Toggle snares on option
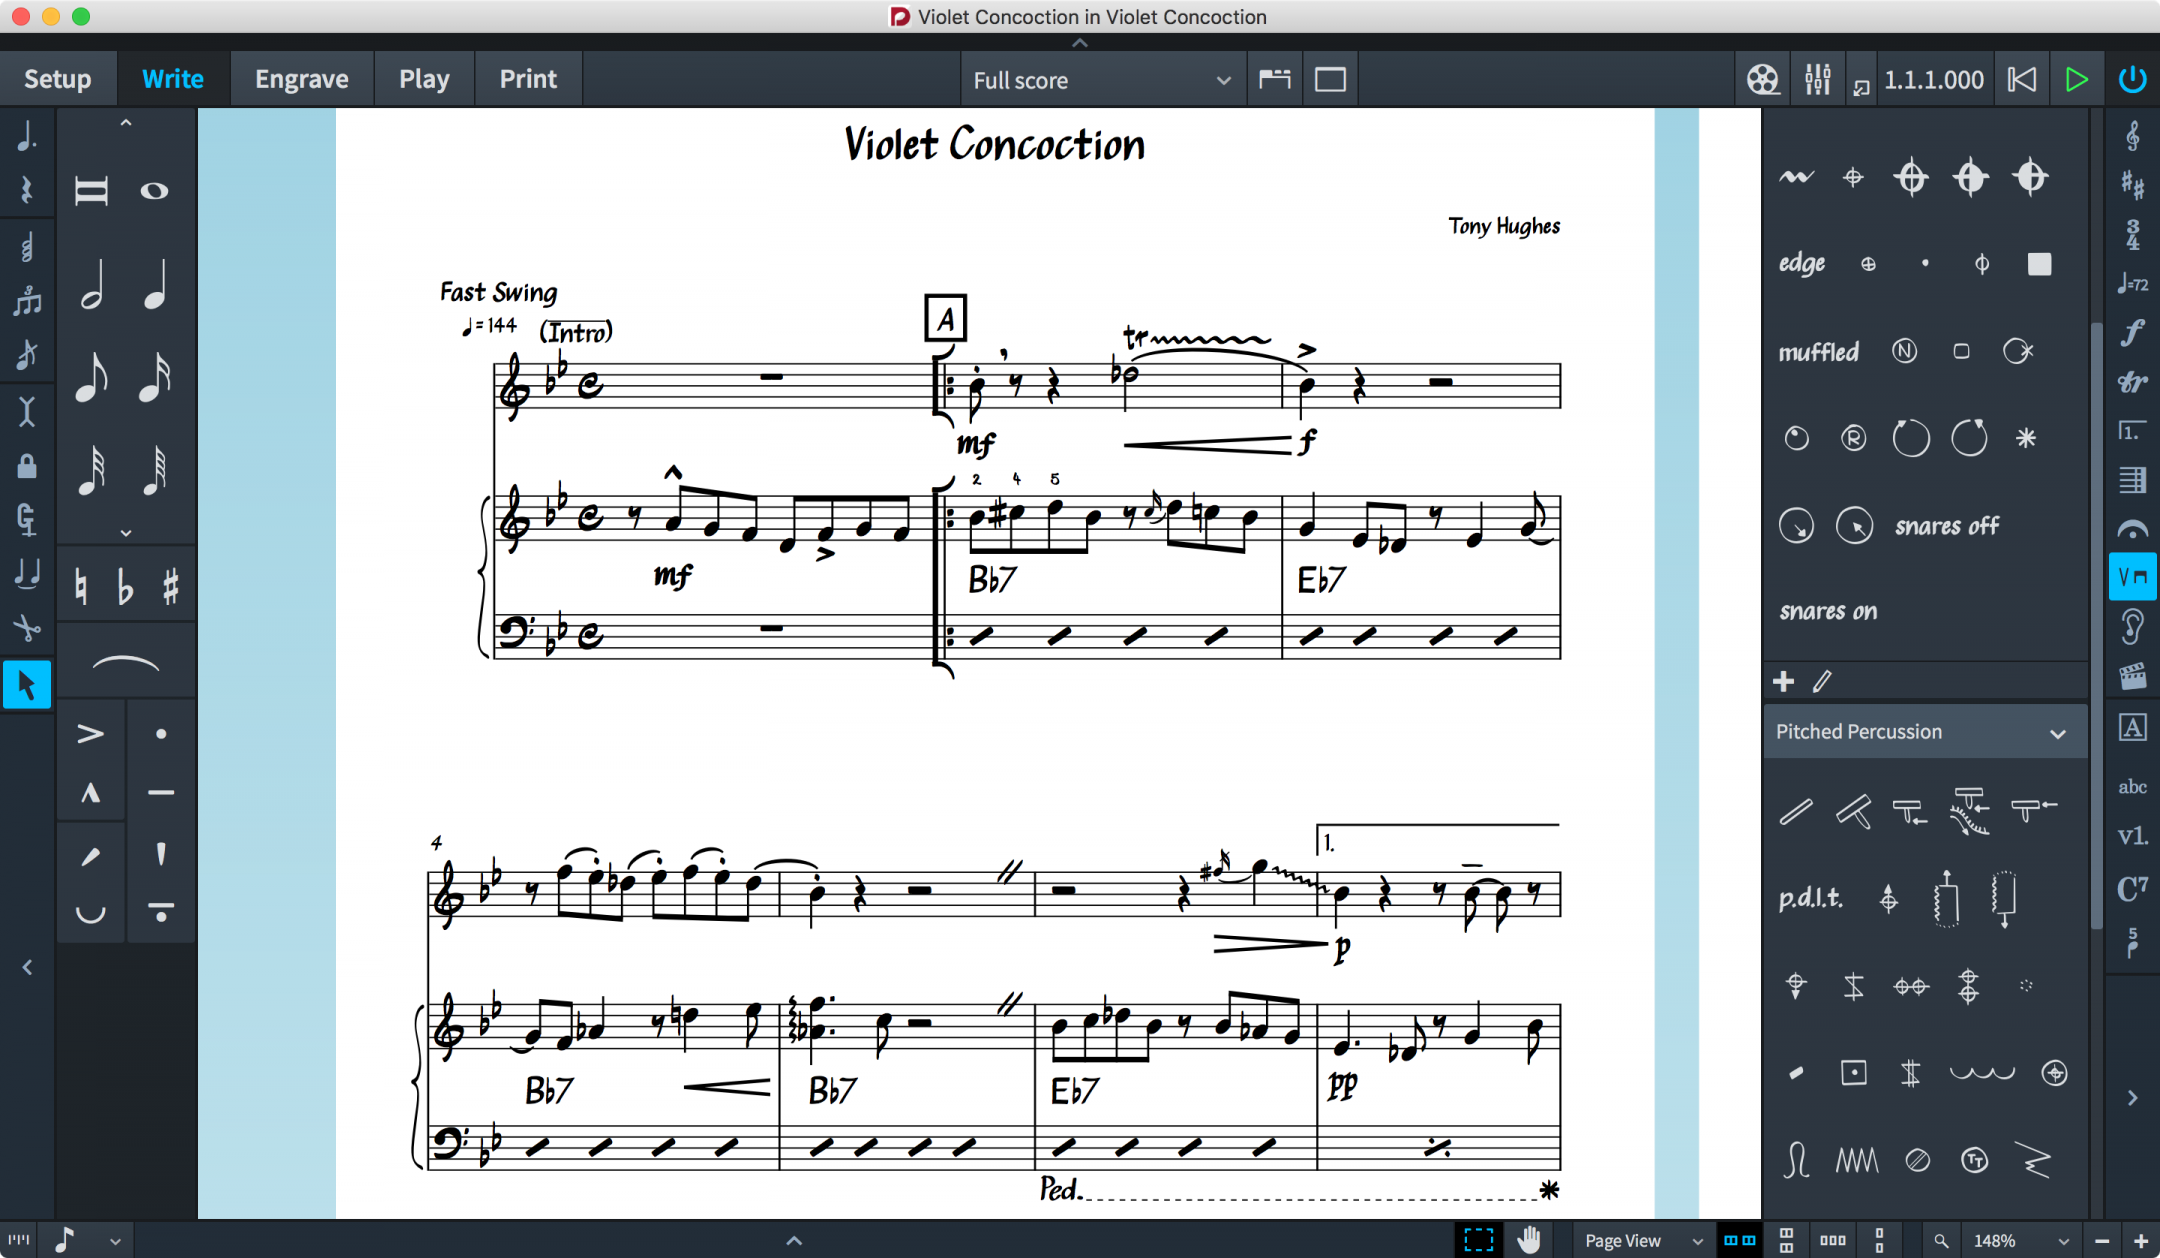Screen dimensions: 2160x1258 coord(1828,610)
